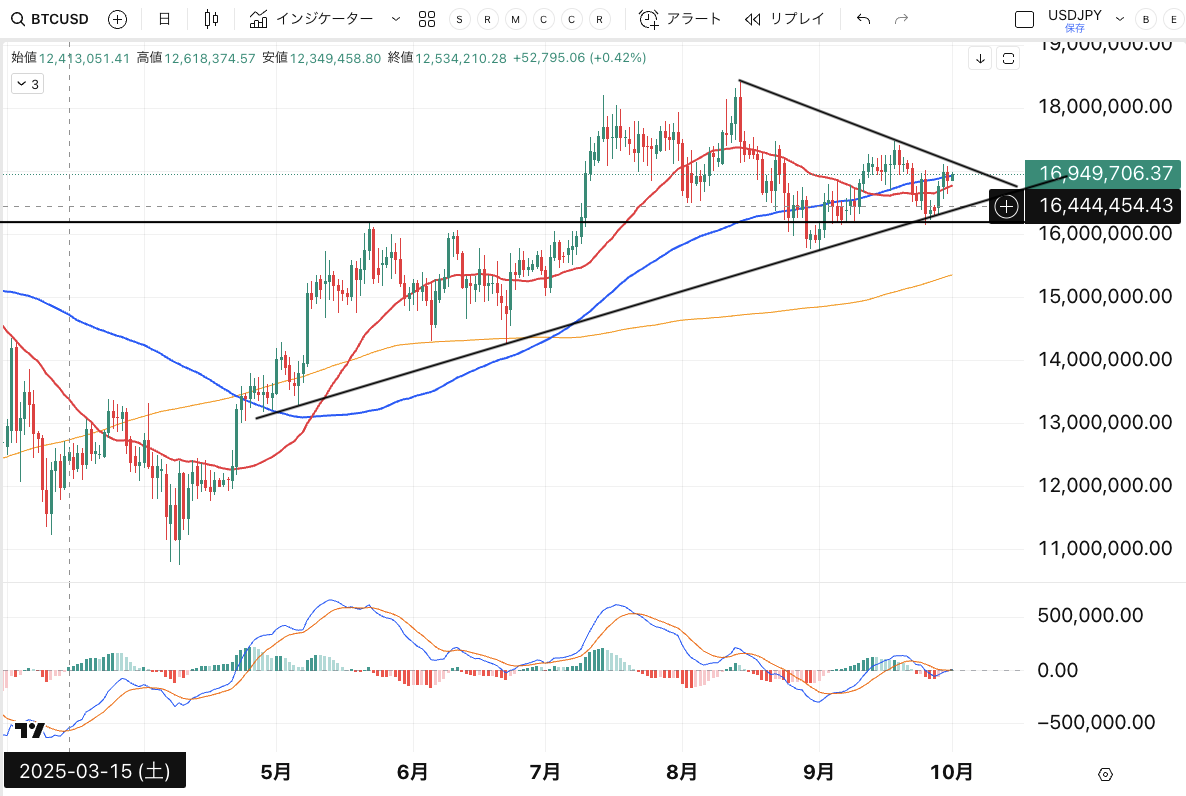Click the current price label 16,949,706.37
Screen dimensions: 1186x796
point(1103,173)
